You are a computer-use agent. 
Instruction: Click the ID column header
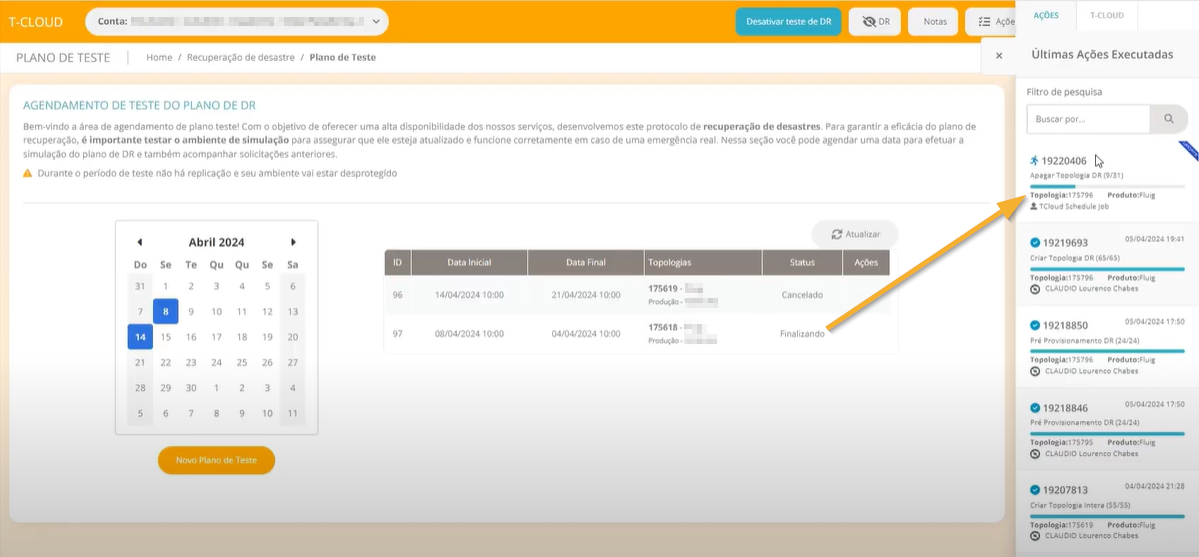(398, 262)
